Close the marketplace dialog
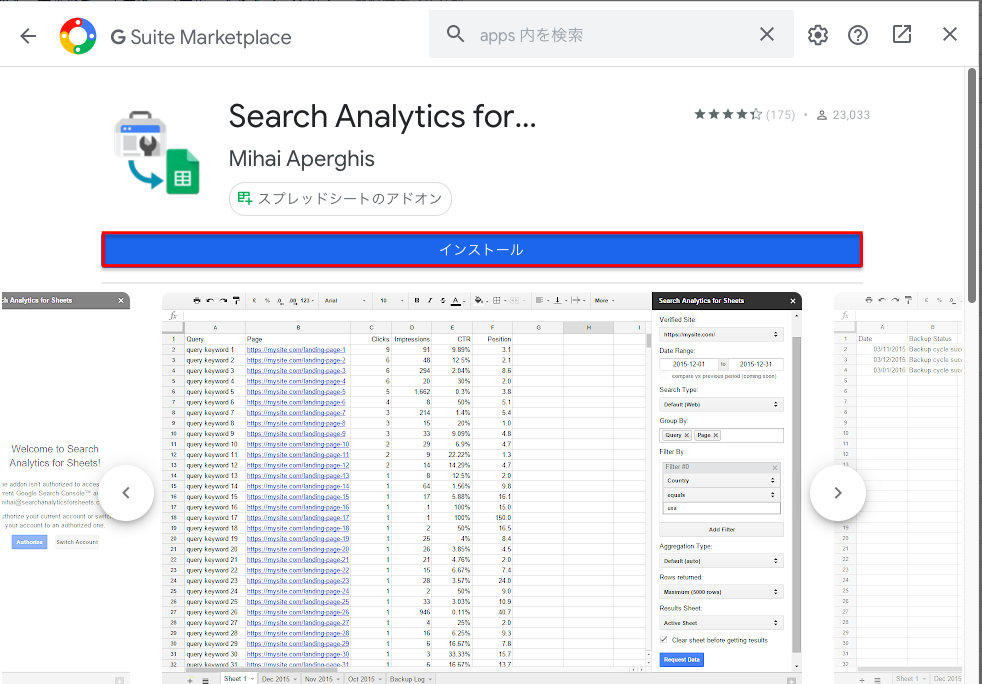The image size is (982, 684). (949, 34)
